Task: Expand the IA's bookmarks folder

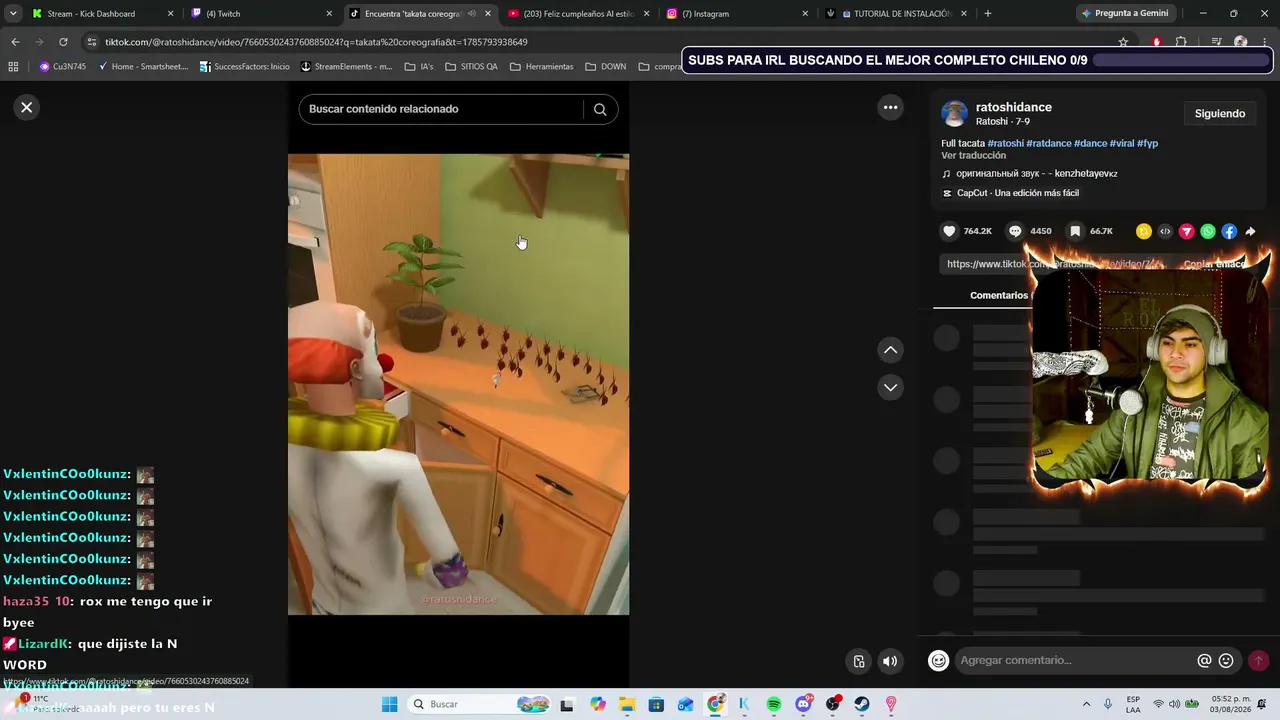Action: tap(419, 67)
